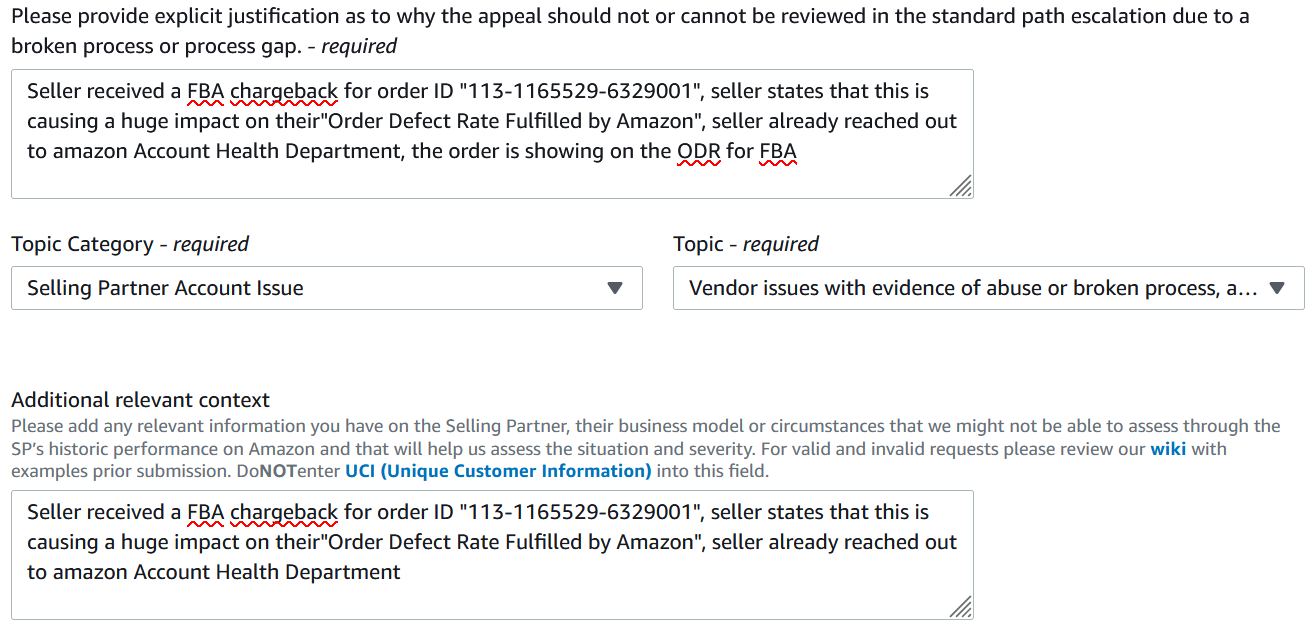Screen dimensions: 1312x625
Task: Click the last 'FBA' after 'ODR for'
Action: 778,152
